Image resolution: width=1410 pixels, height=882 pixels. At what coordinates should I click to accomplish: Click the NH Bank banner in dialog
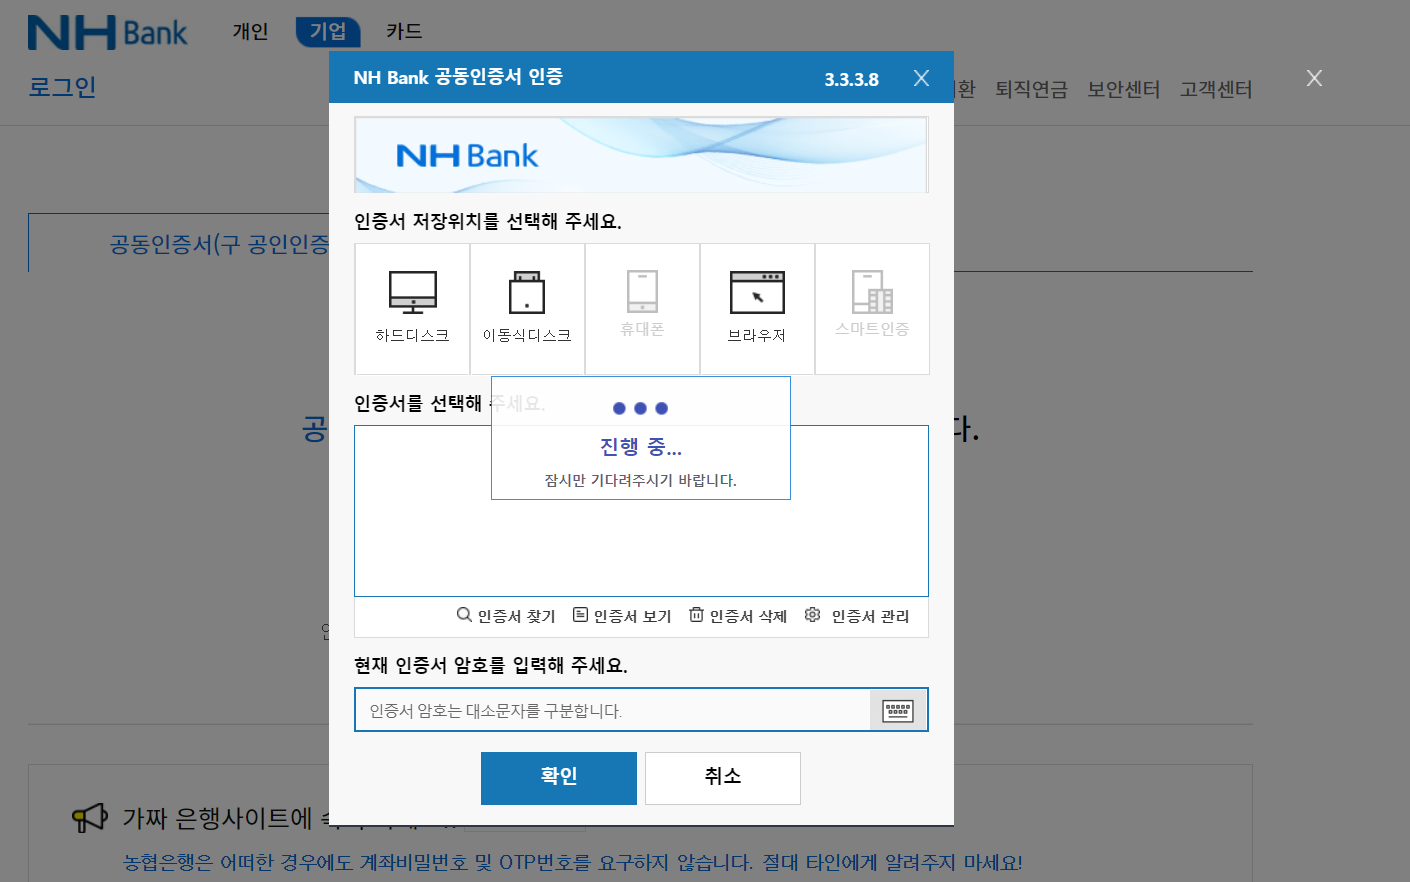click(641, 155)
